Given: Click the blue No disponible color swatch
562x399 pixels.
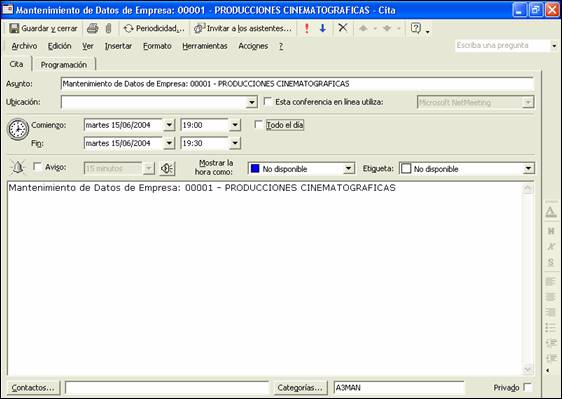Looking at the screenshot, I should tap(255, 168).
